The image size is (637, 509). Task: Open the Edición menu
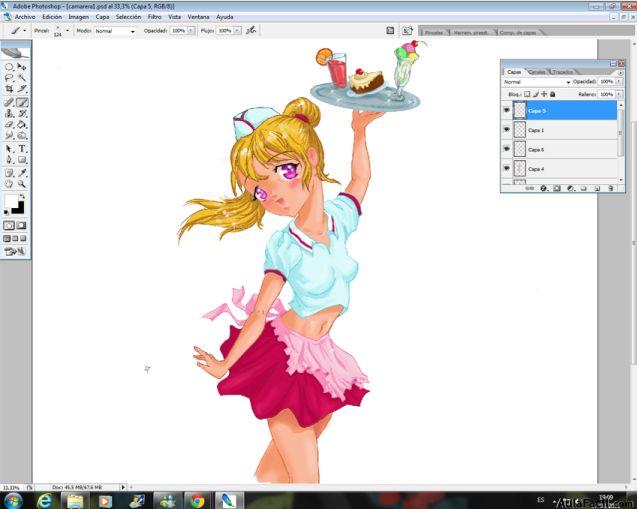(52, 17)
